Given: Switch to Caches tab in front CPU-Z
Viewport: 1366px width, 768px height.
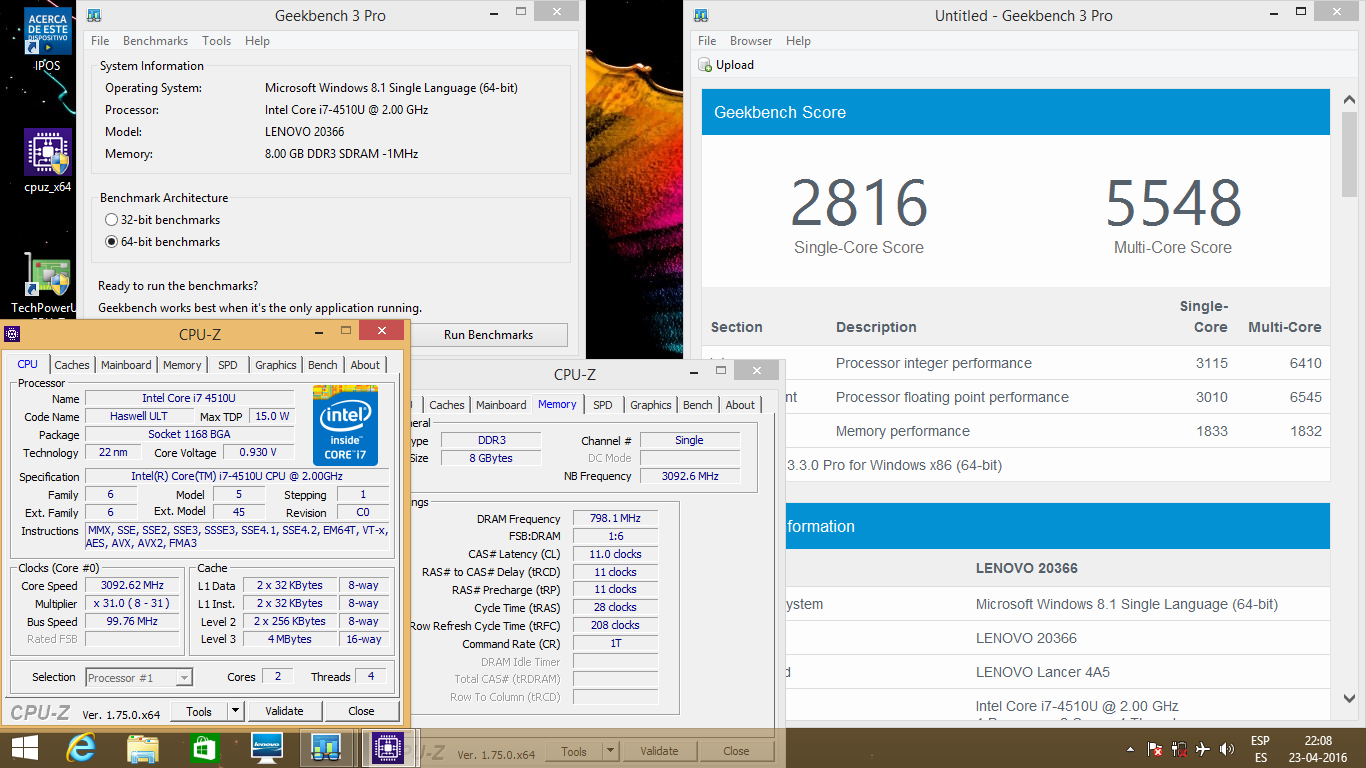Looking at the screenshot, I should (x=72, y=365).
